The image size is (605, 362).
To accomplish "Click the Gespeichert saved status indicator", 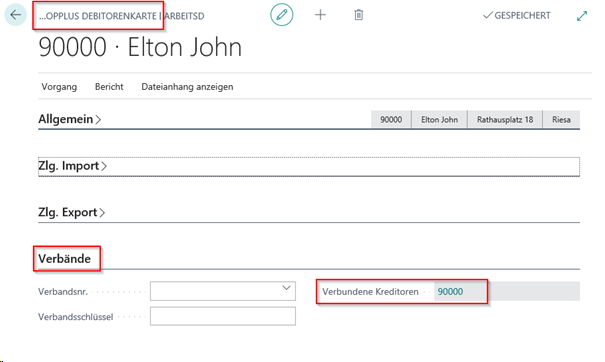I will point(517,15).
